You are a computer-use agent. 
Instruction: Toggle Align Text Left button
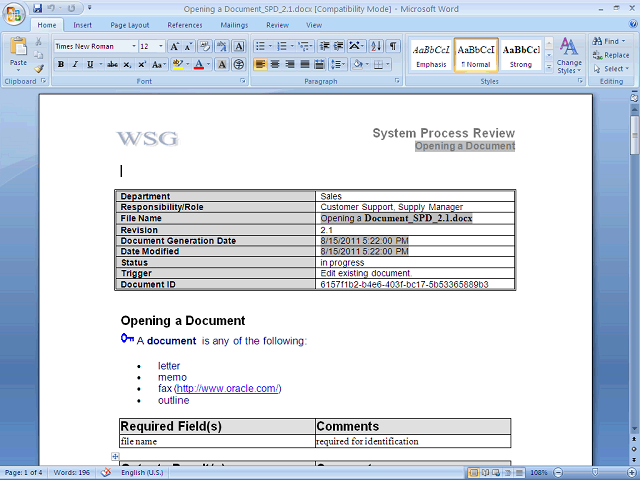260,64
